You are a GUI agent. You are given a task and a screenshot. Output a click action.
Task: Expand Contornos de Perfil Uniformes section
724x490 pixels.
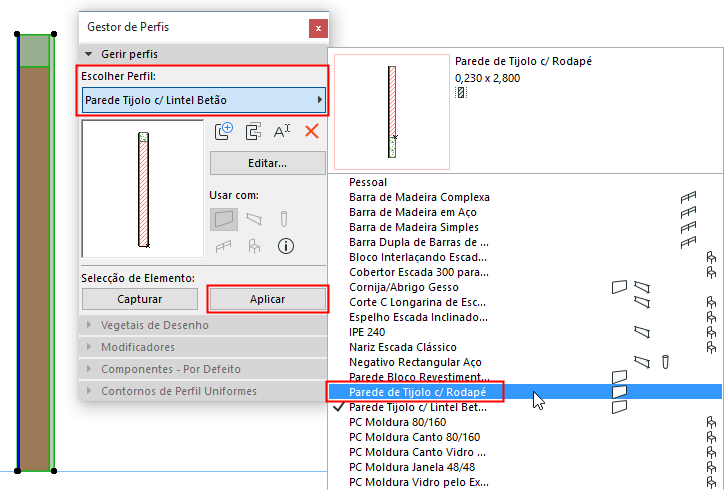click(203, 391)
